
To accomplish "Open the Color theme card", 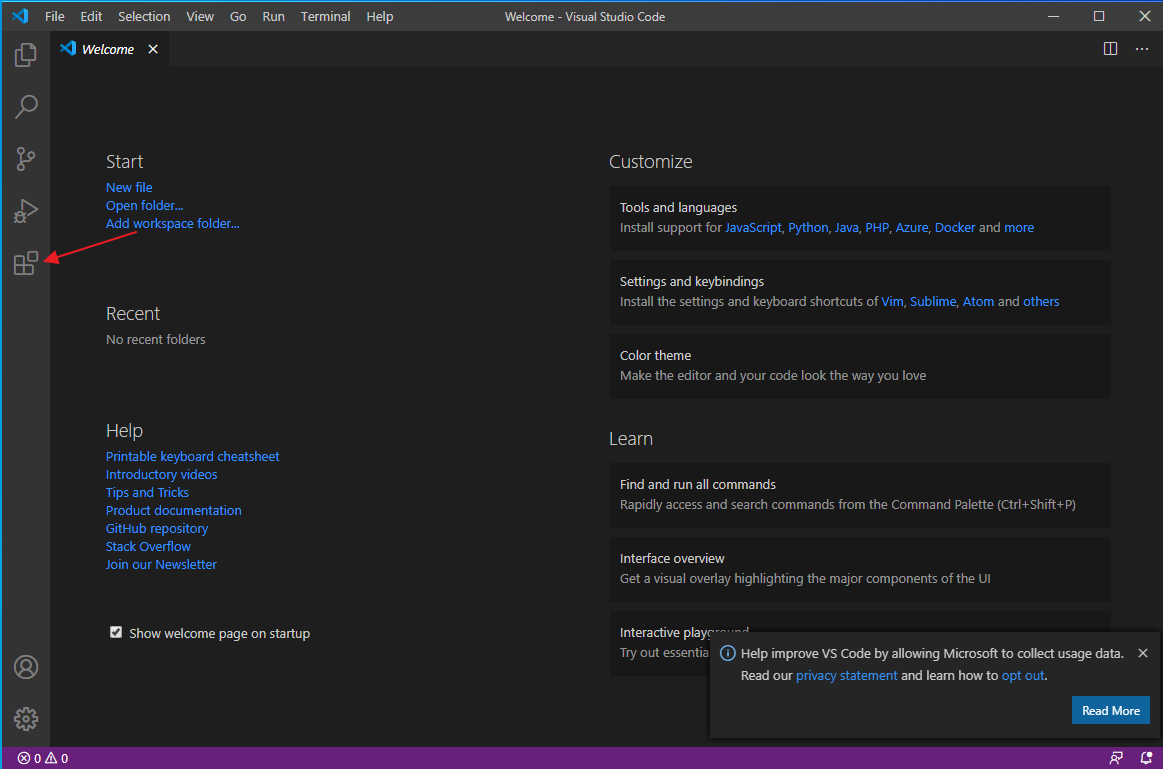I will pyautogui.click(x=860, y=366).
